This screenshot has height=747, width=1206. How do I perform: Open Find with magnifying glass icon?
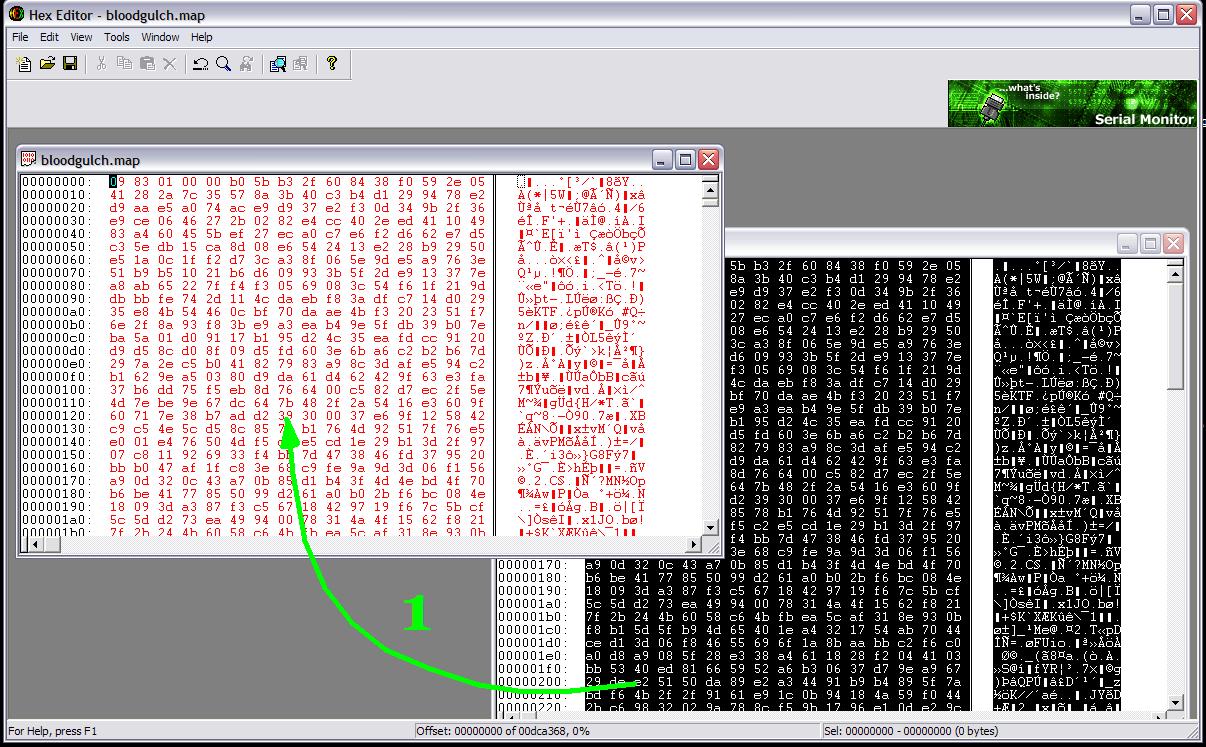click(x=223, y=64)
